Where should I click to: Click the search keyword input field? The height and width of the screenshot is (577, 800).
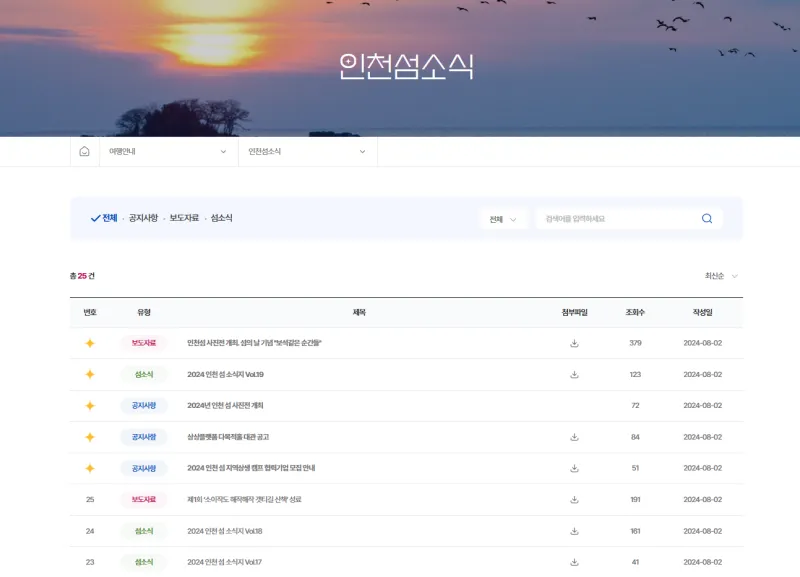pyautogui.click(x=615, y=219)
